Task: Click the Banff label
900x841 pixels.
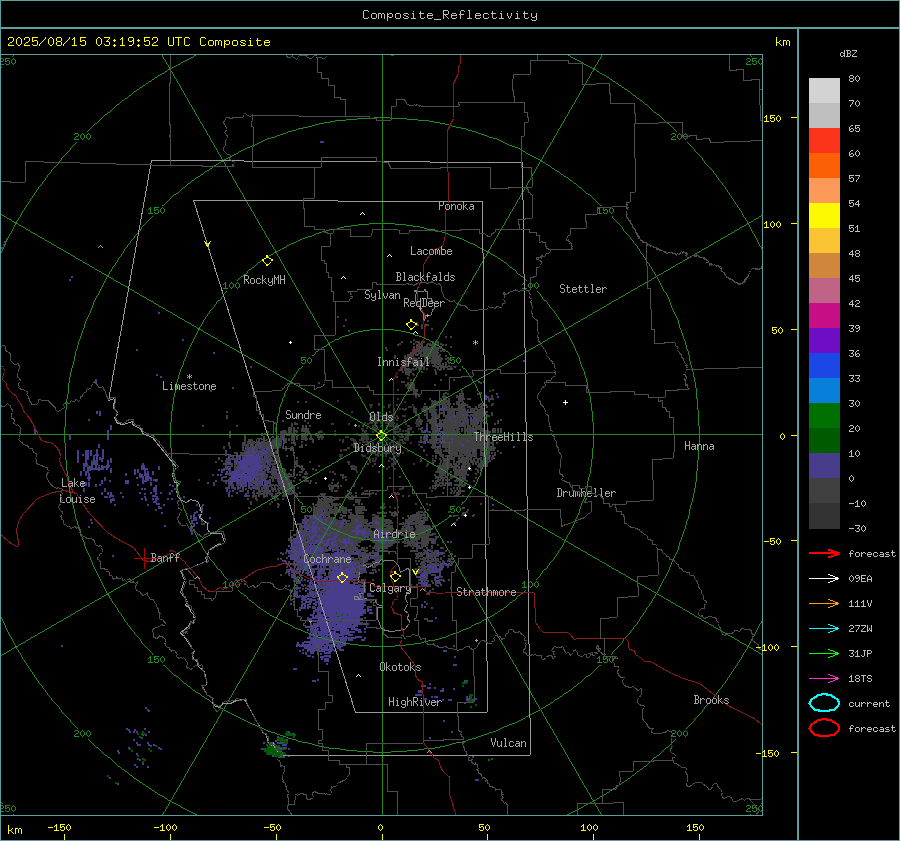Action: point(165,558)
